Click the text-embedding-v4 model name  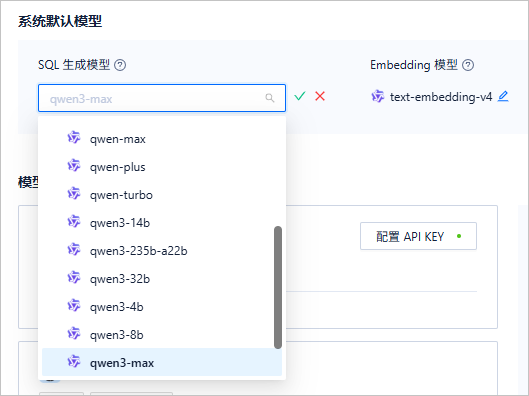[441, 97]
